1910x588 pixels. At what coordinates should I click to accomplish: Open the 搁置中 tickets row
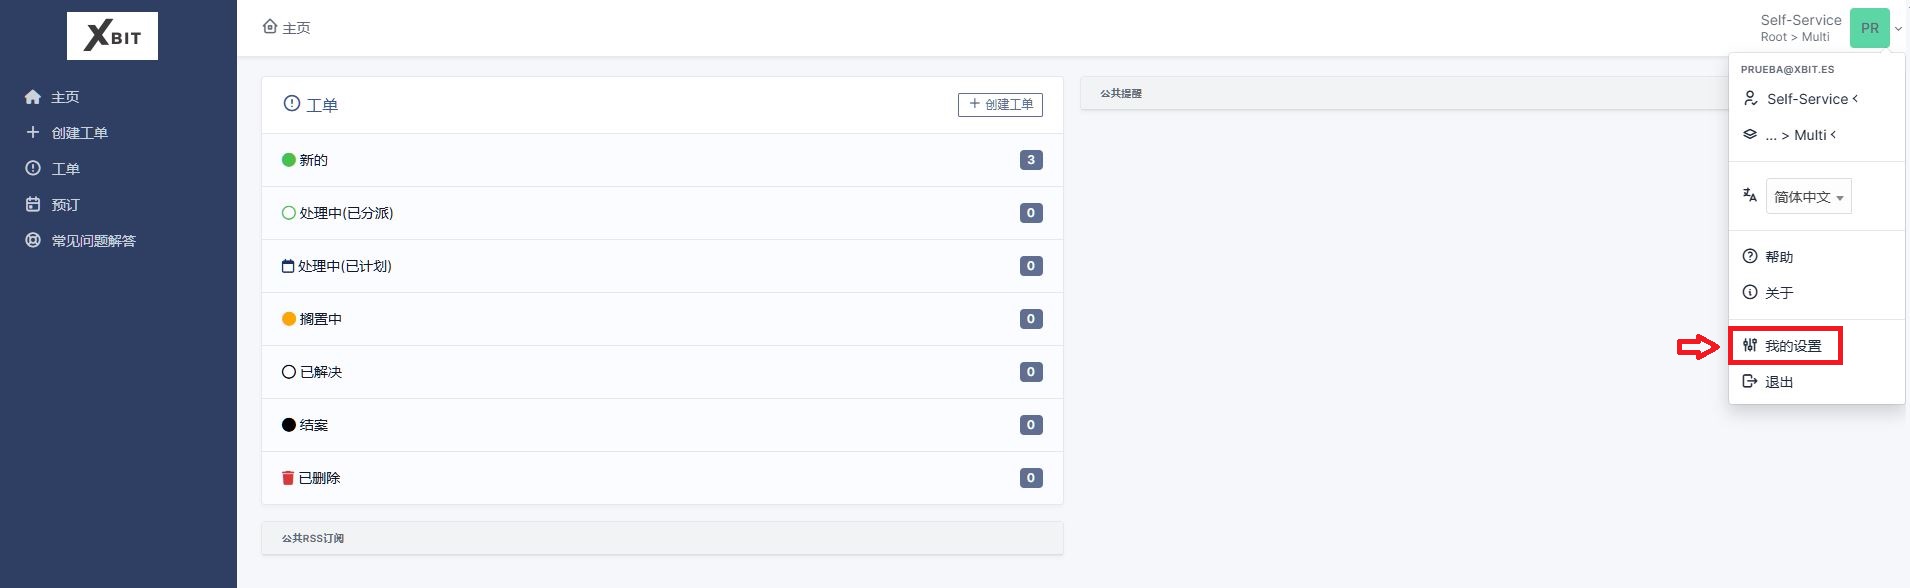tap(662, 319)
